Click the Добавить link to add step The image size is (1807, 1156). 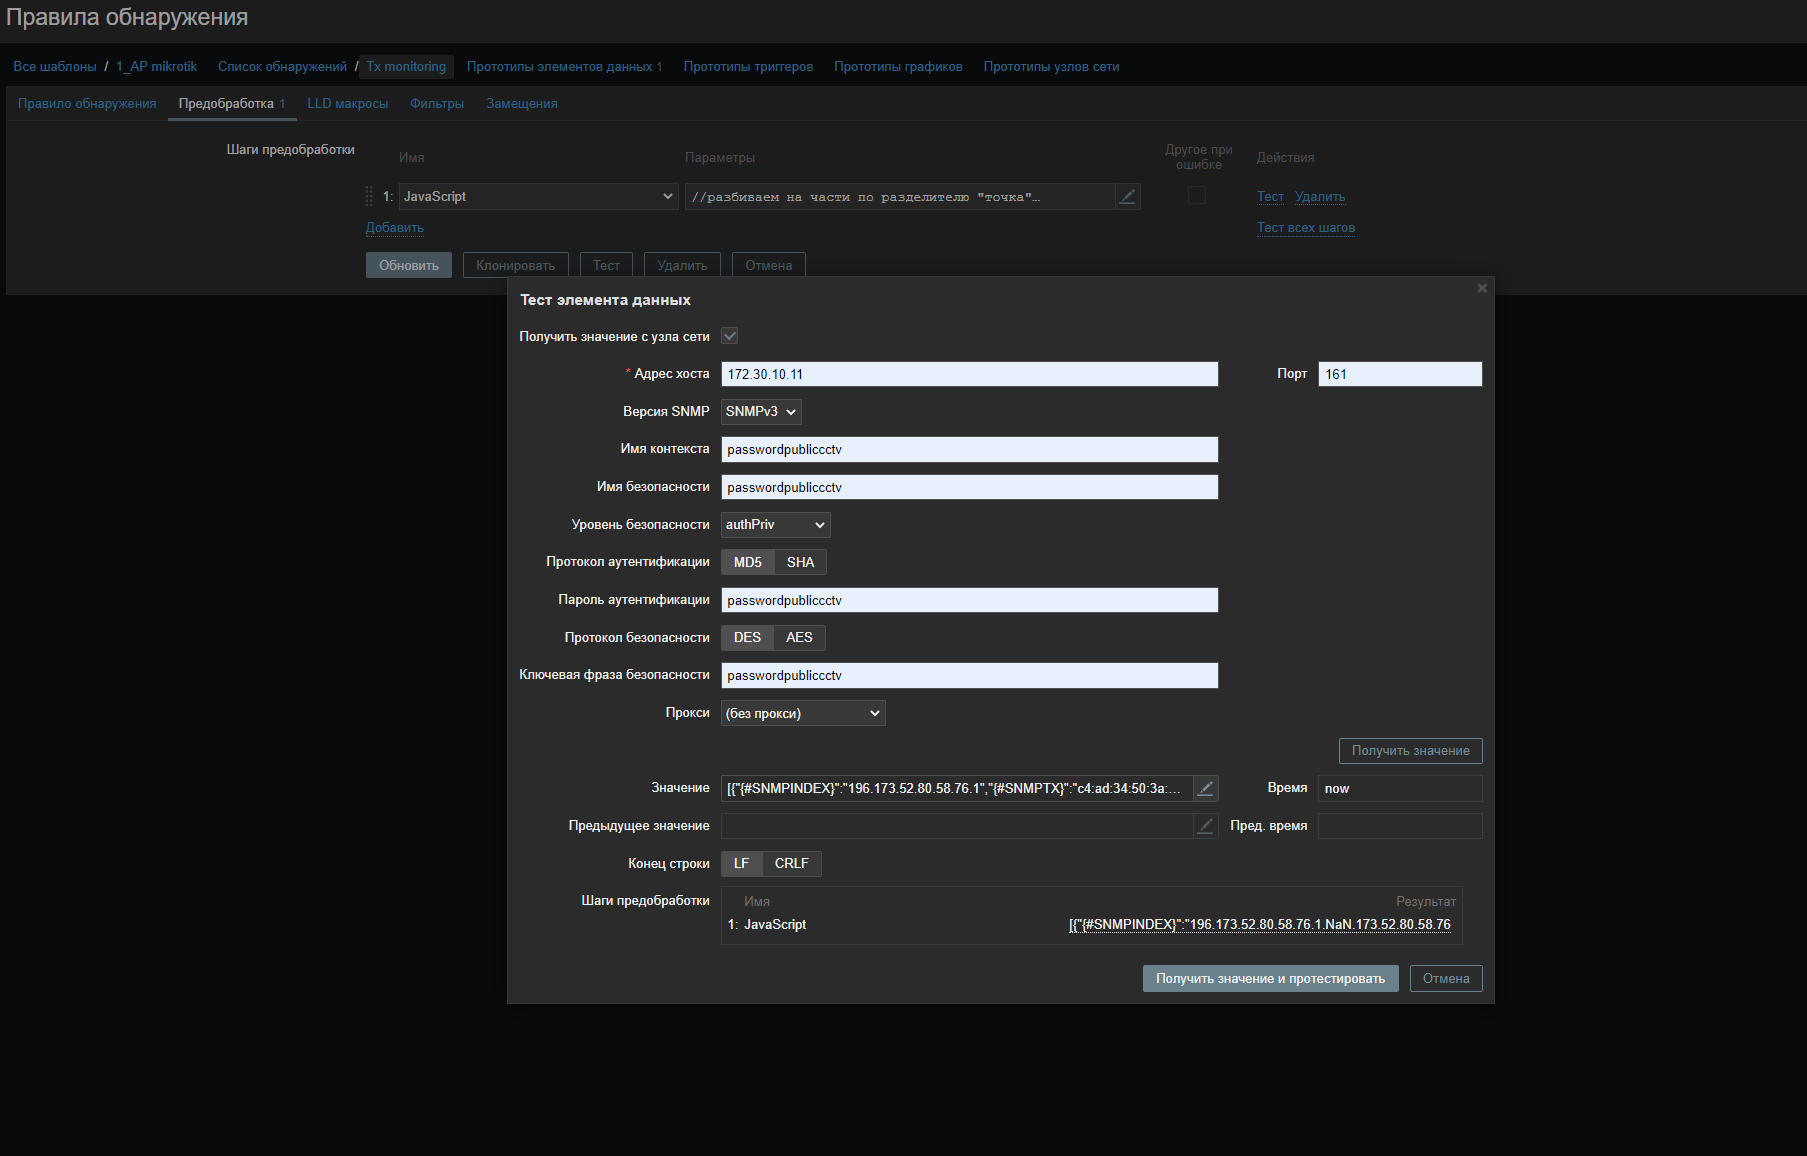395,228
